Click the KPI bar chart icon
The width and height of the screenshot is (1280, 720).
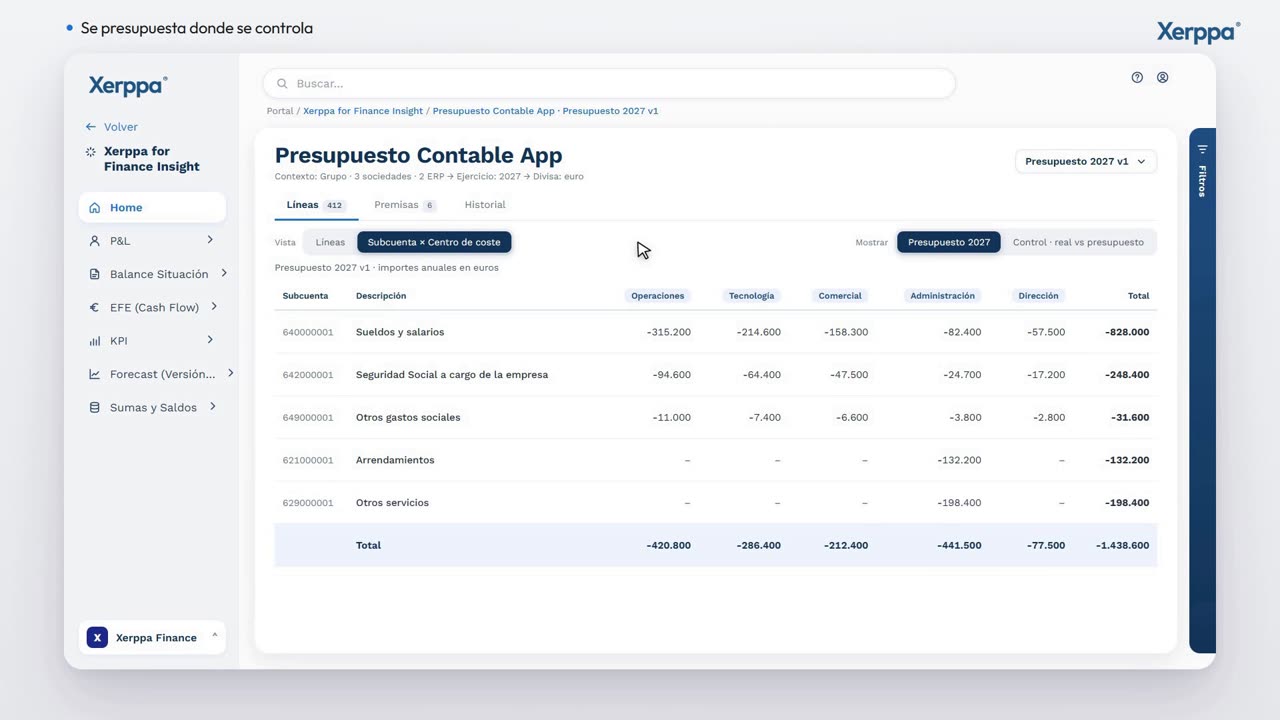coord(94,341)
